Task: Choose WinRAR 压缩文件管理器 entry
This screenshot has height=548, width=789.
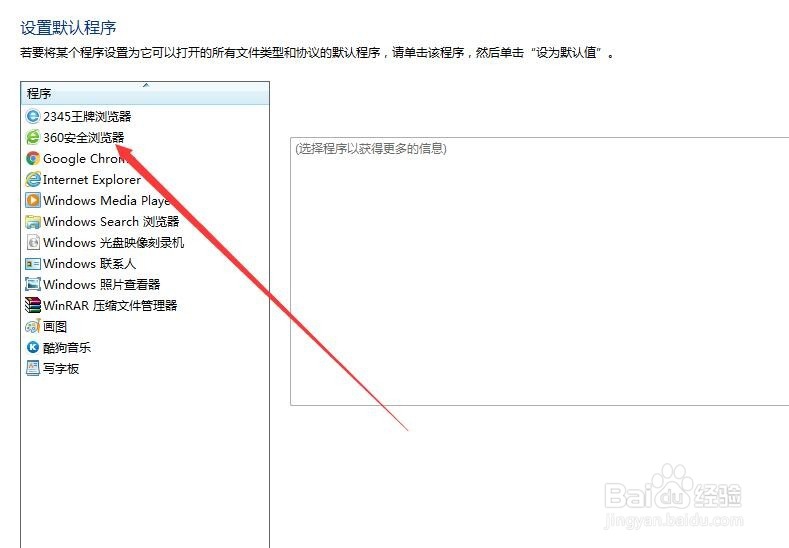Action: [x=110, y=305]
